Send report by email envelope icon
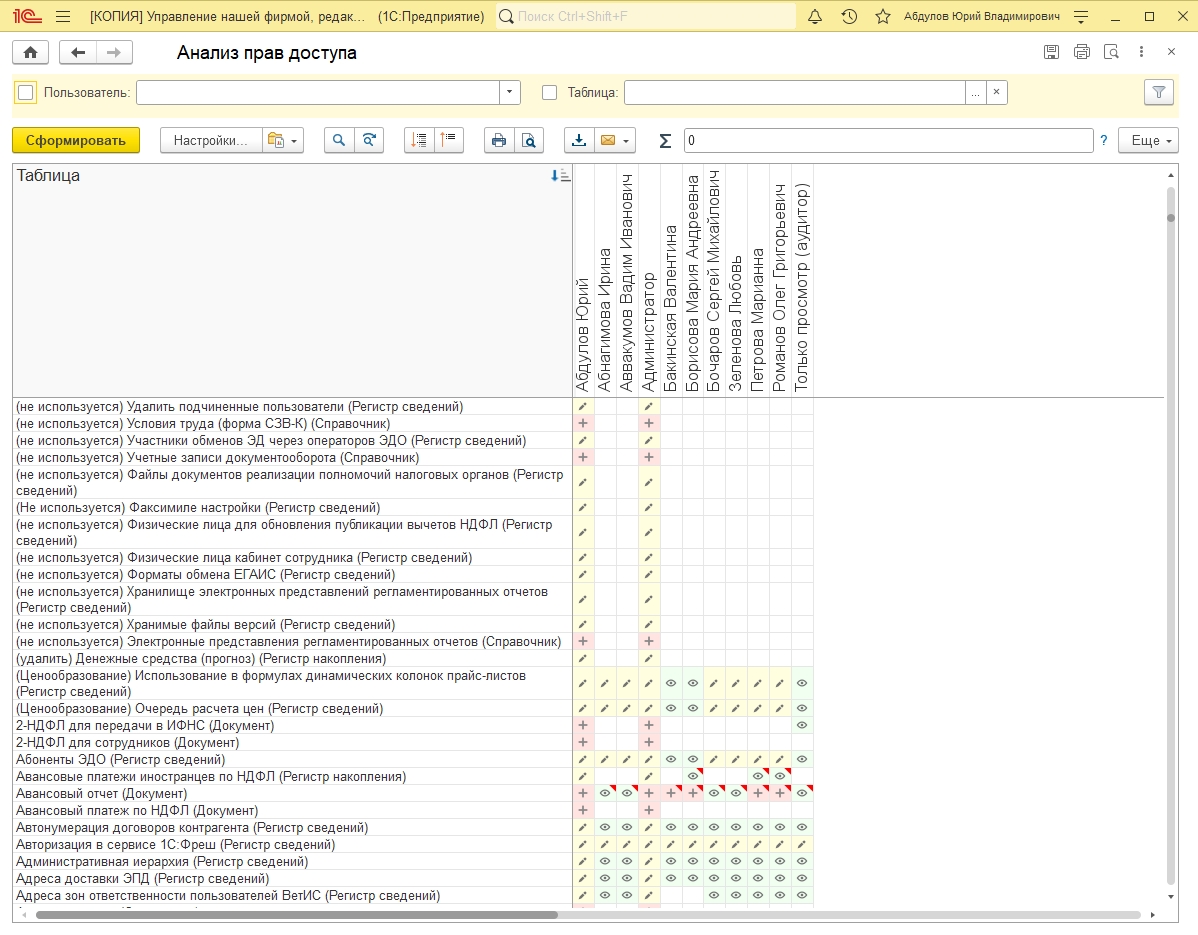This screenshot has width=1198, height=935. point(614,141)
